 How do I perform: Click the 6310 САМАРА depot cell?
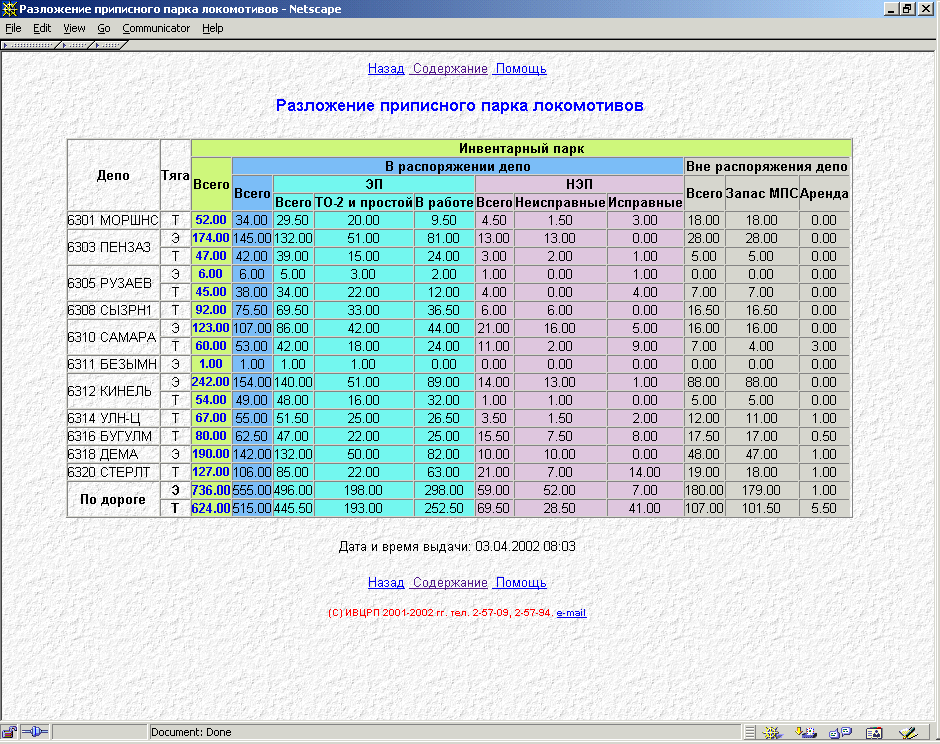click(x=113, y=337)
